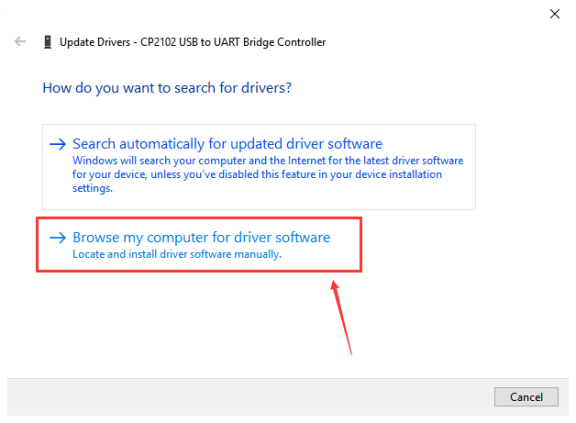Close the Update Drivers dialog with the X
The image size is (576, 423).
(x=555, y=14)
